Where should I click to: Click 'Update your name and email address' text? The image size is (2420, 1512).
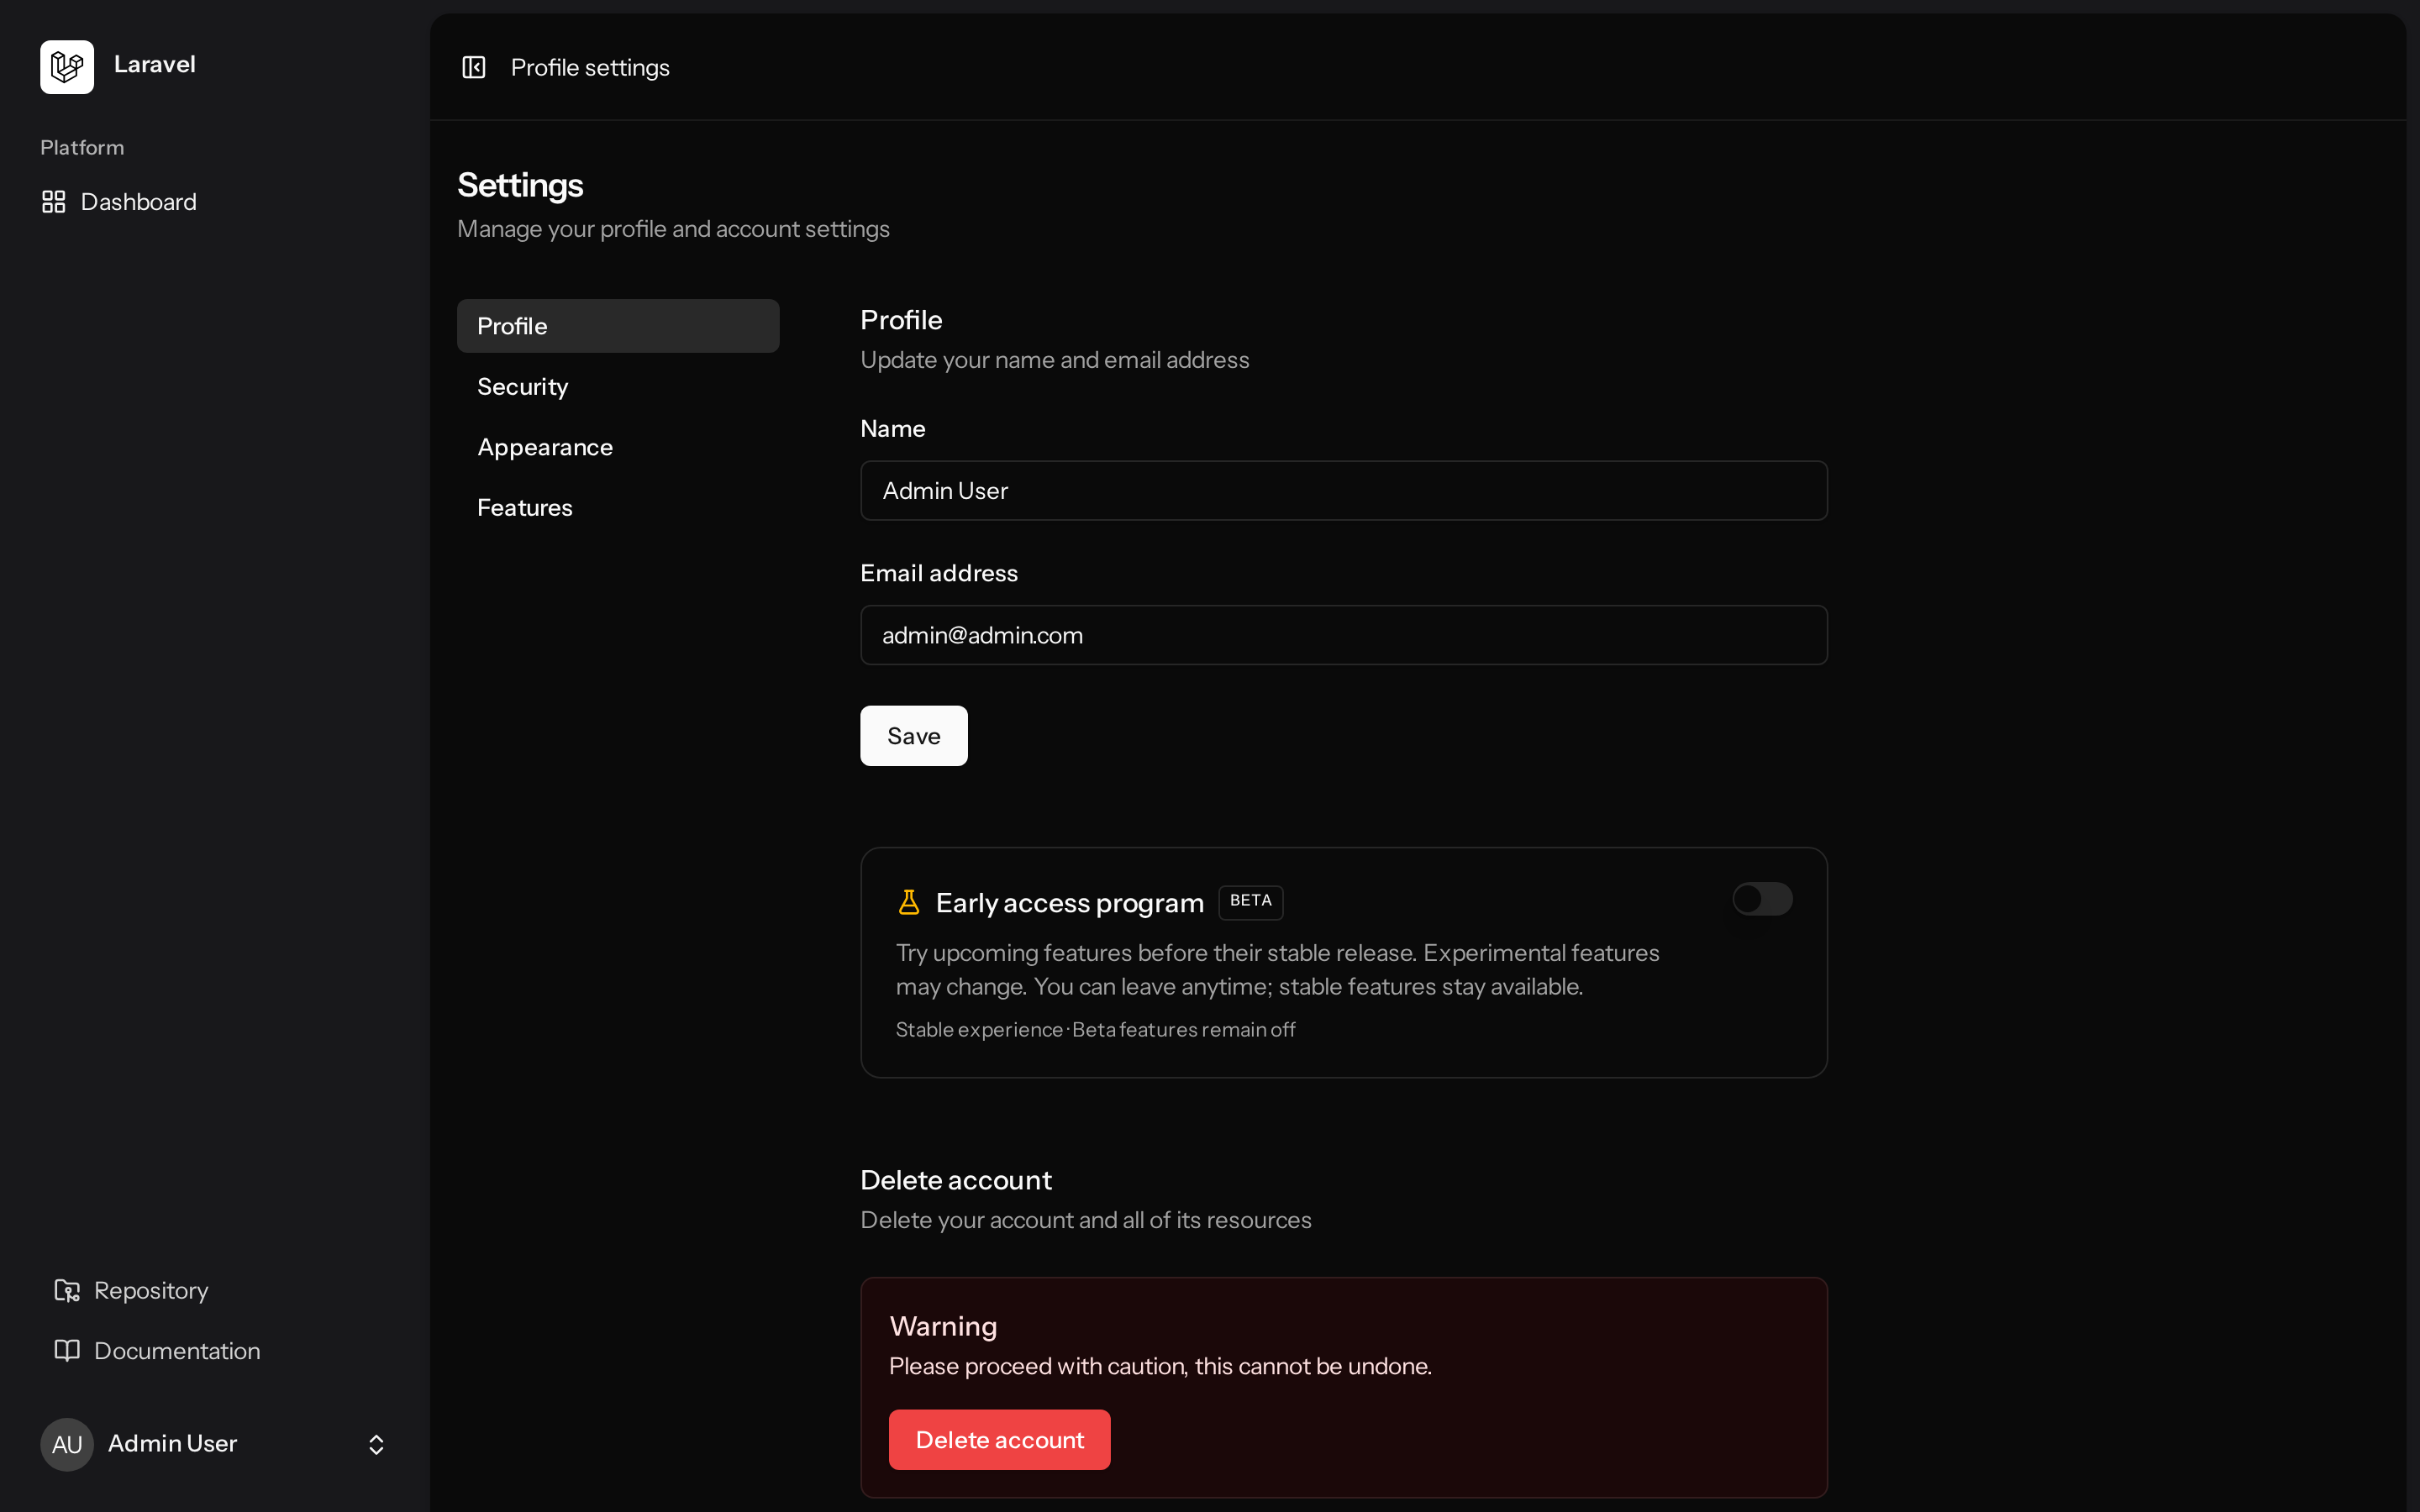(1055, 360)
